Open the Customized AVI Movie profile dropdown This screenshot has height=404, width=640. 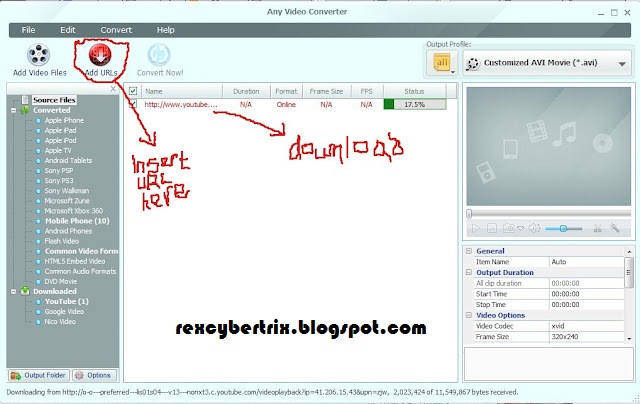pos(547,63)
